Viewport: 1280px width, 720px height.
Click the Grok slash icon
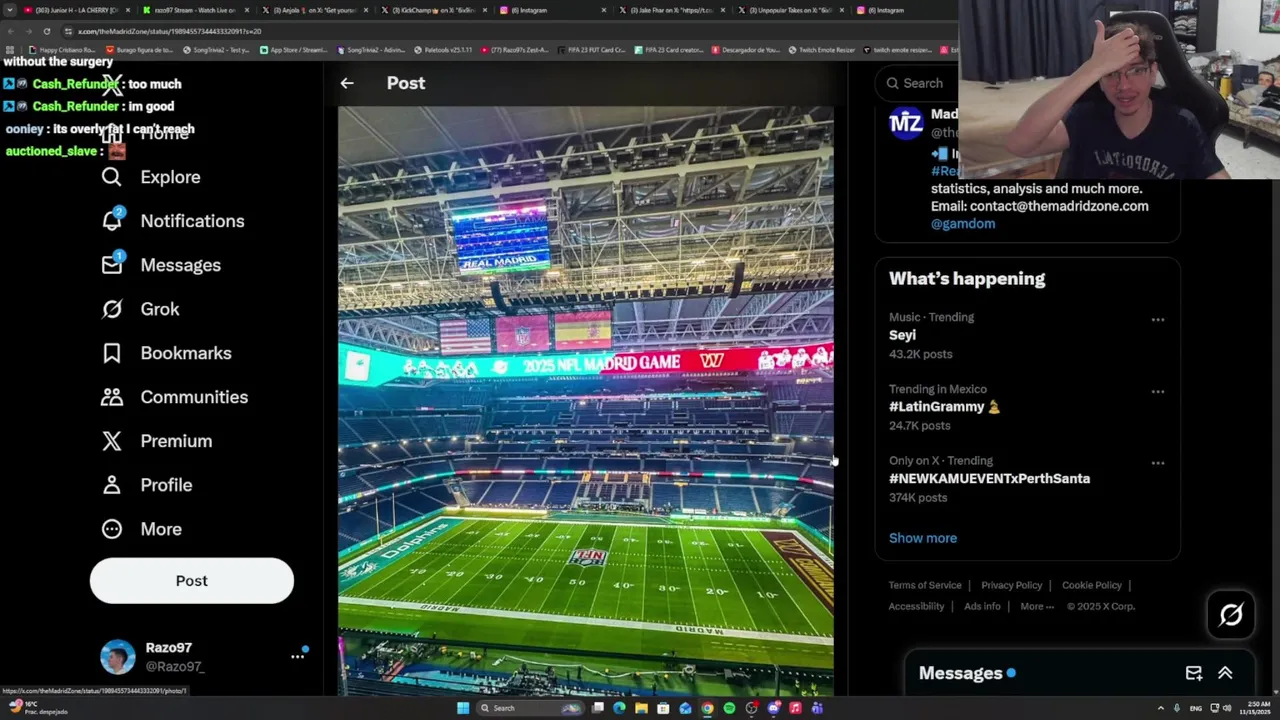(112, 309)
